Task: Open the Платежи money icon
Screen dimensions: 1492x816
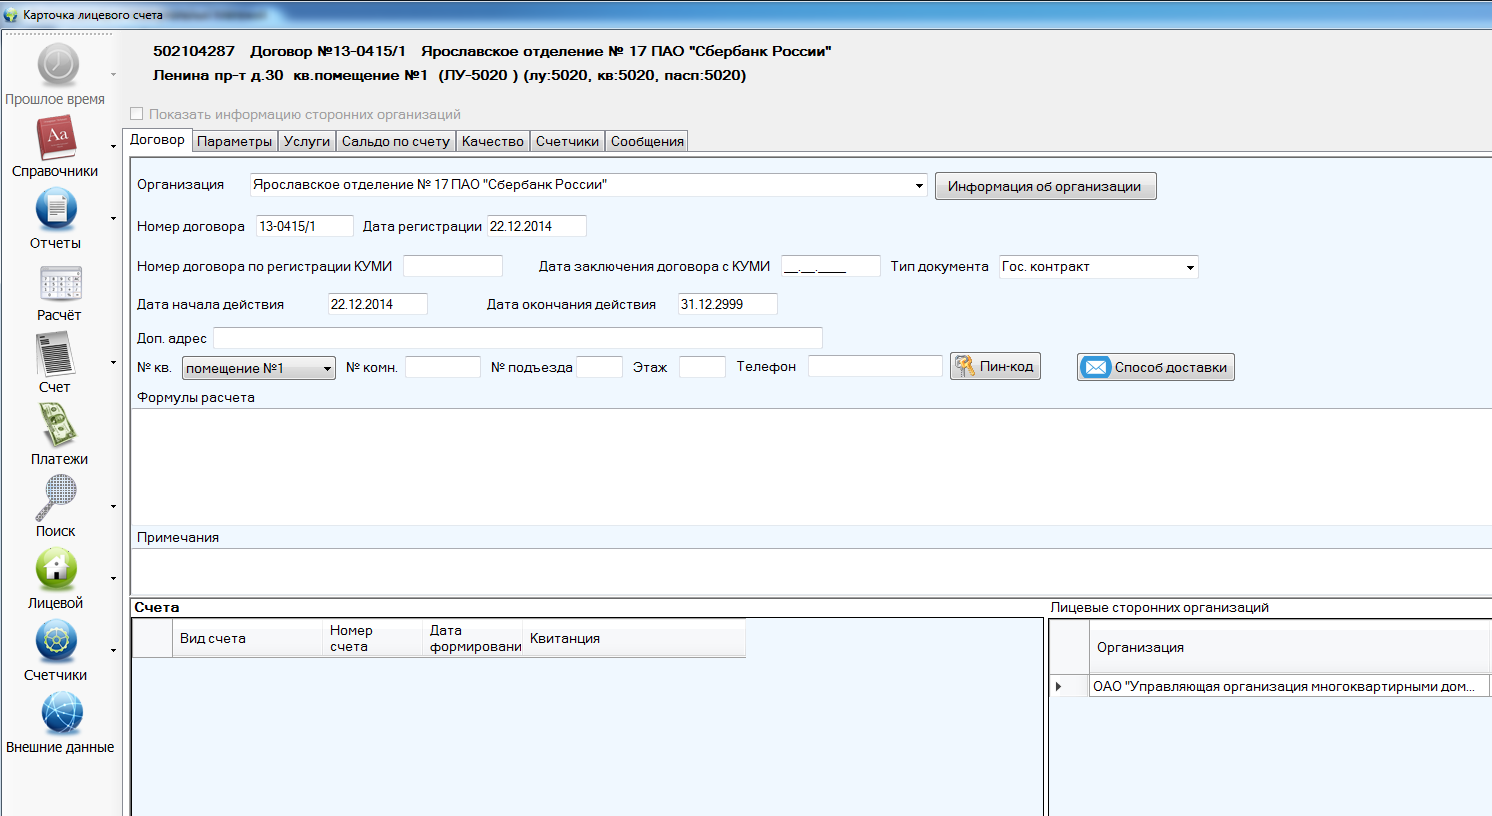Action: pos(58,426)
